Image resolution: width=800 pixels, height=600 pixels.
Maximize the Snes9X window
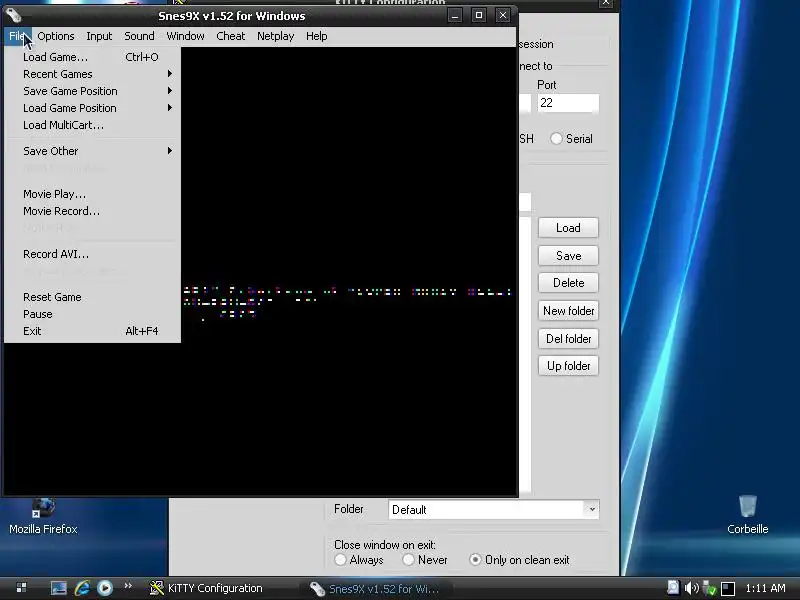pyautogui.click(x=479, y=15)
